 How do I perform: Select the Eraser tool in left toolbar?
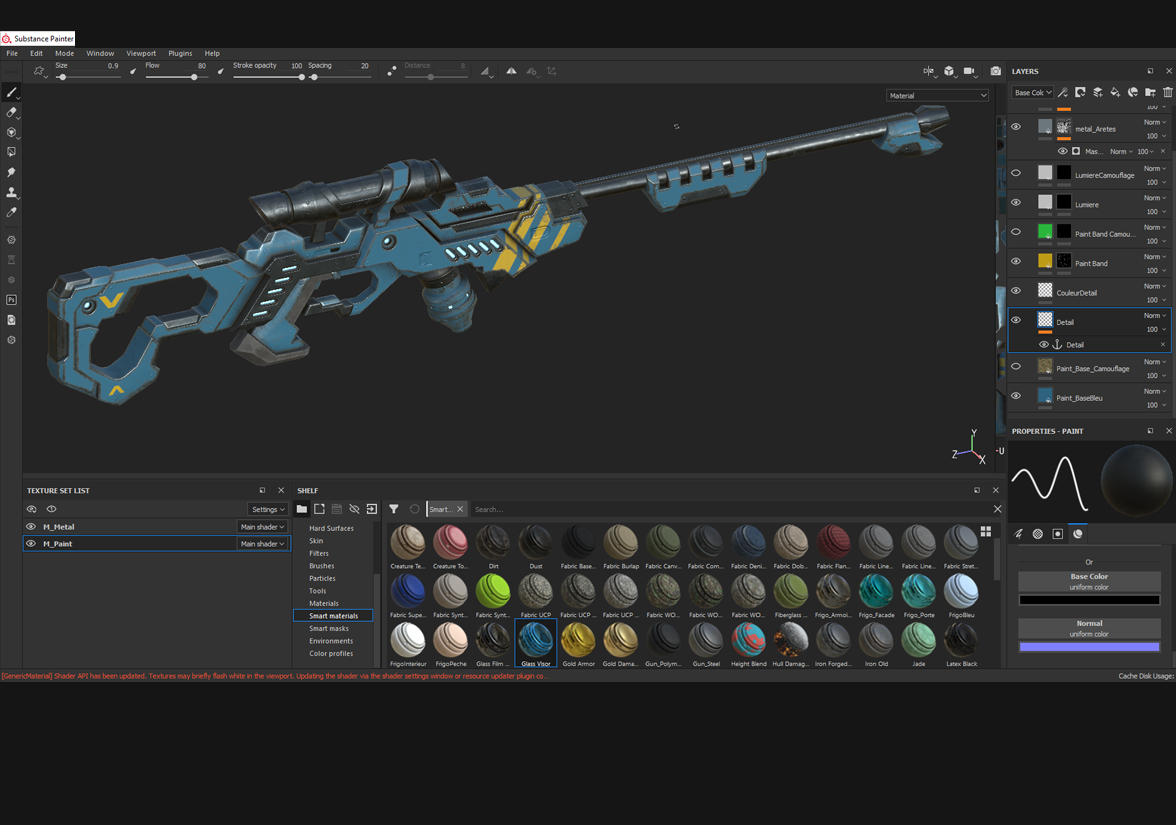(11, 112)
